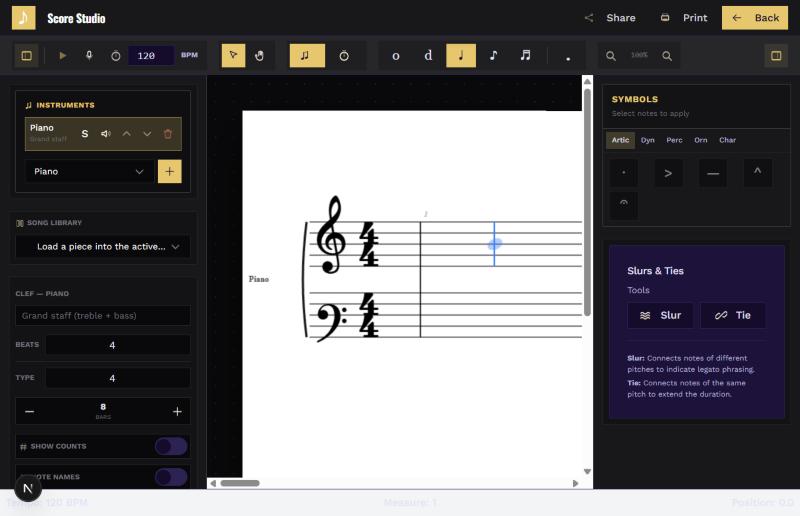Apply the marcato caret articulation
Screen dimensions: 800x516
pos(758,173)
